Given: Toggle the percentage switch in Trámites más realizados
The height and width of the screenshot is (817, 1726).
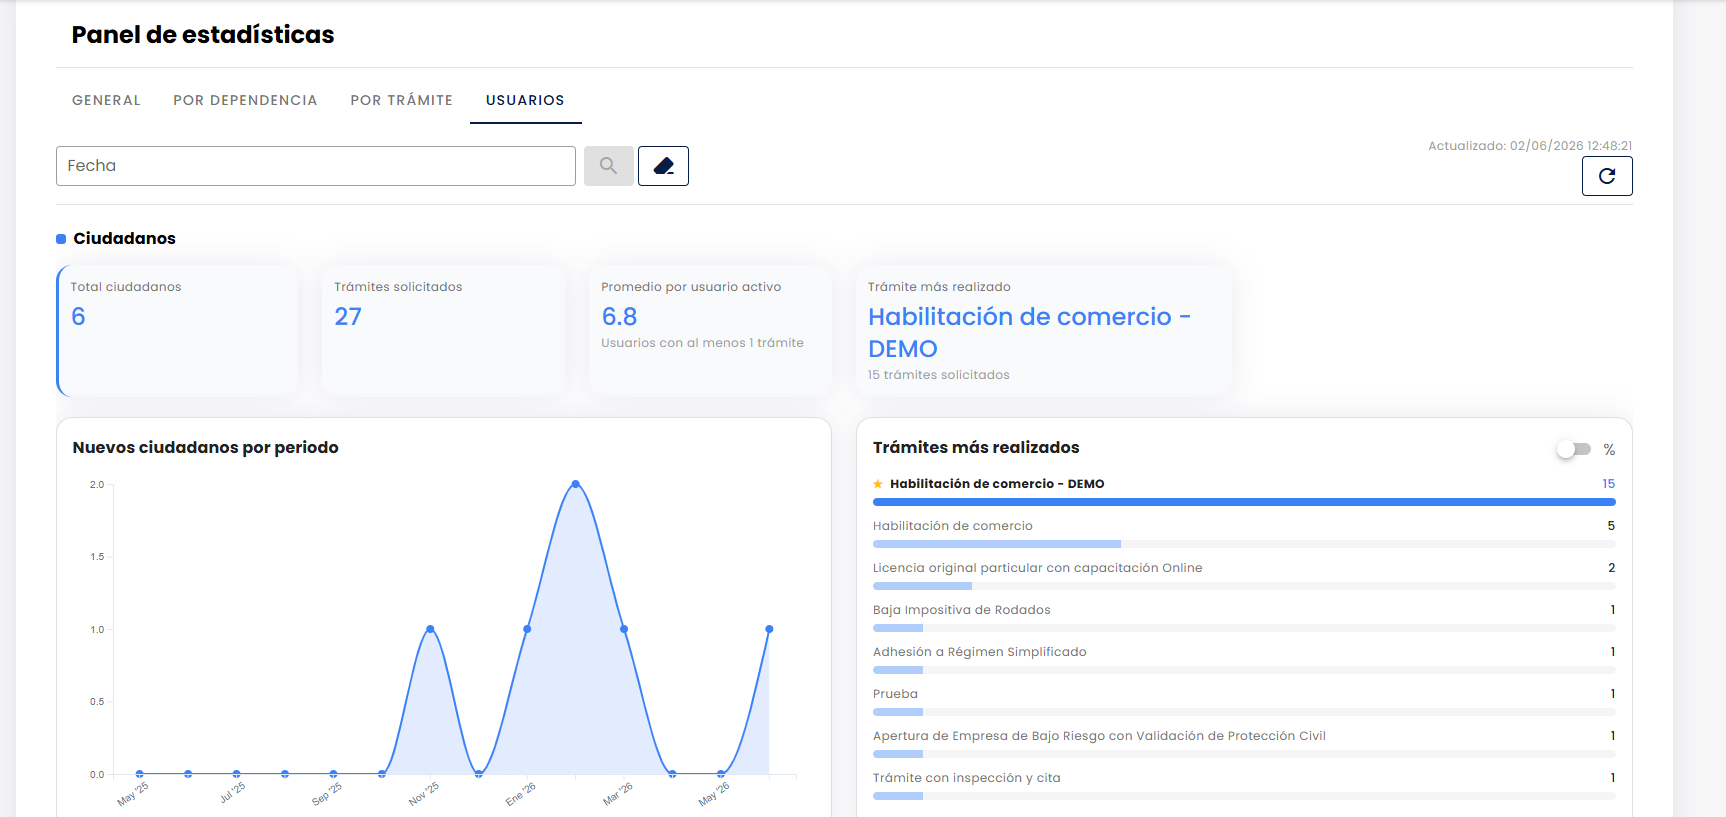Looking at the screenshot, I should coord(1574,449).
